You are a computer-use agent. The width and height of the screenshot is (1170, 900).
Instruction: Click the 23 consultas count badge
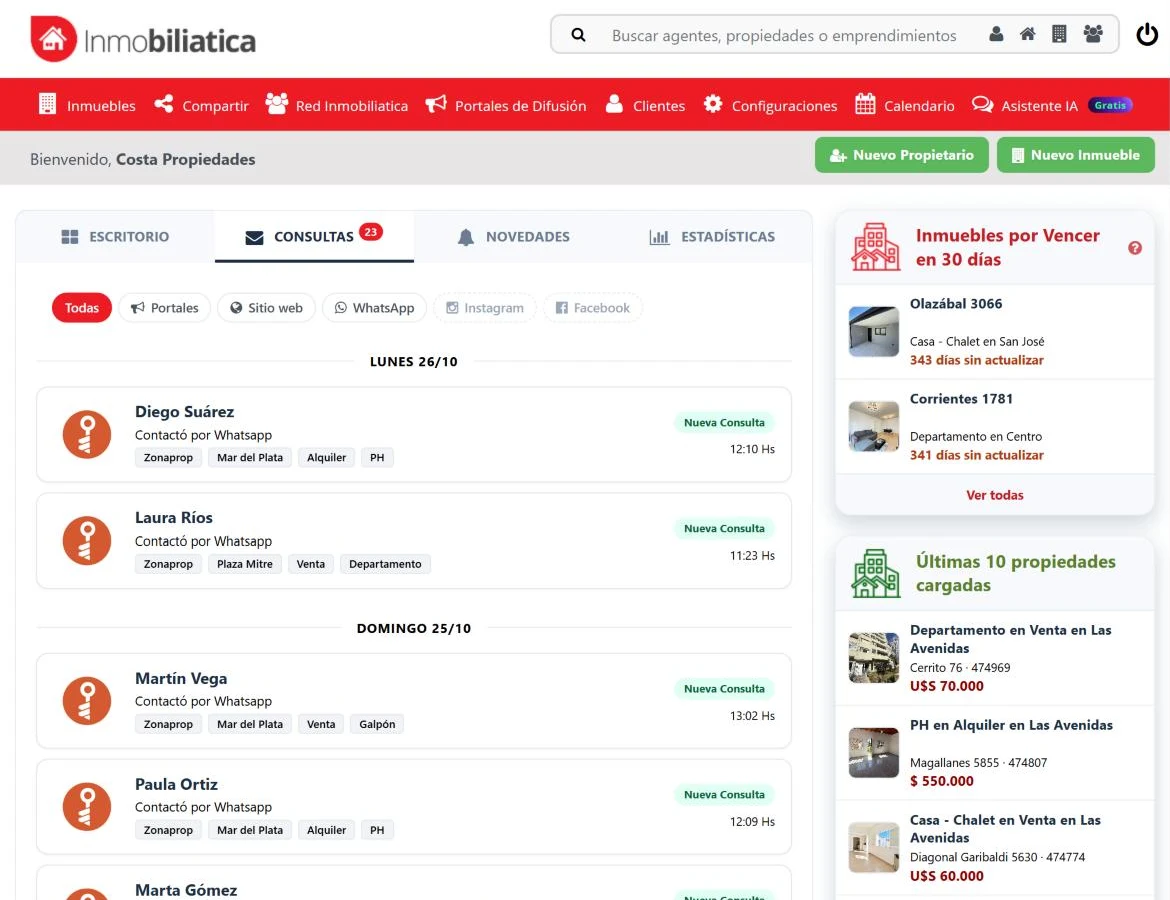tap(371, 231)
